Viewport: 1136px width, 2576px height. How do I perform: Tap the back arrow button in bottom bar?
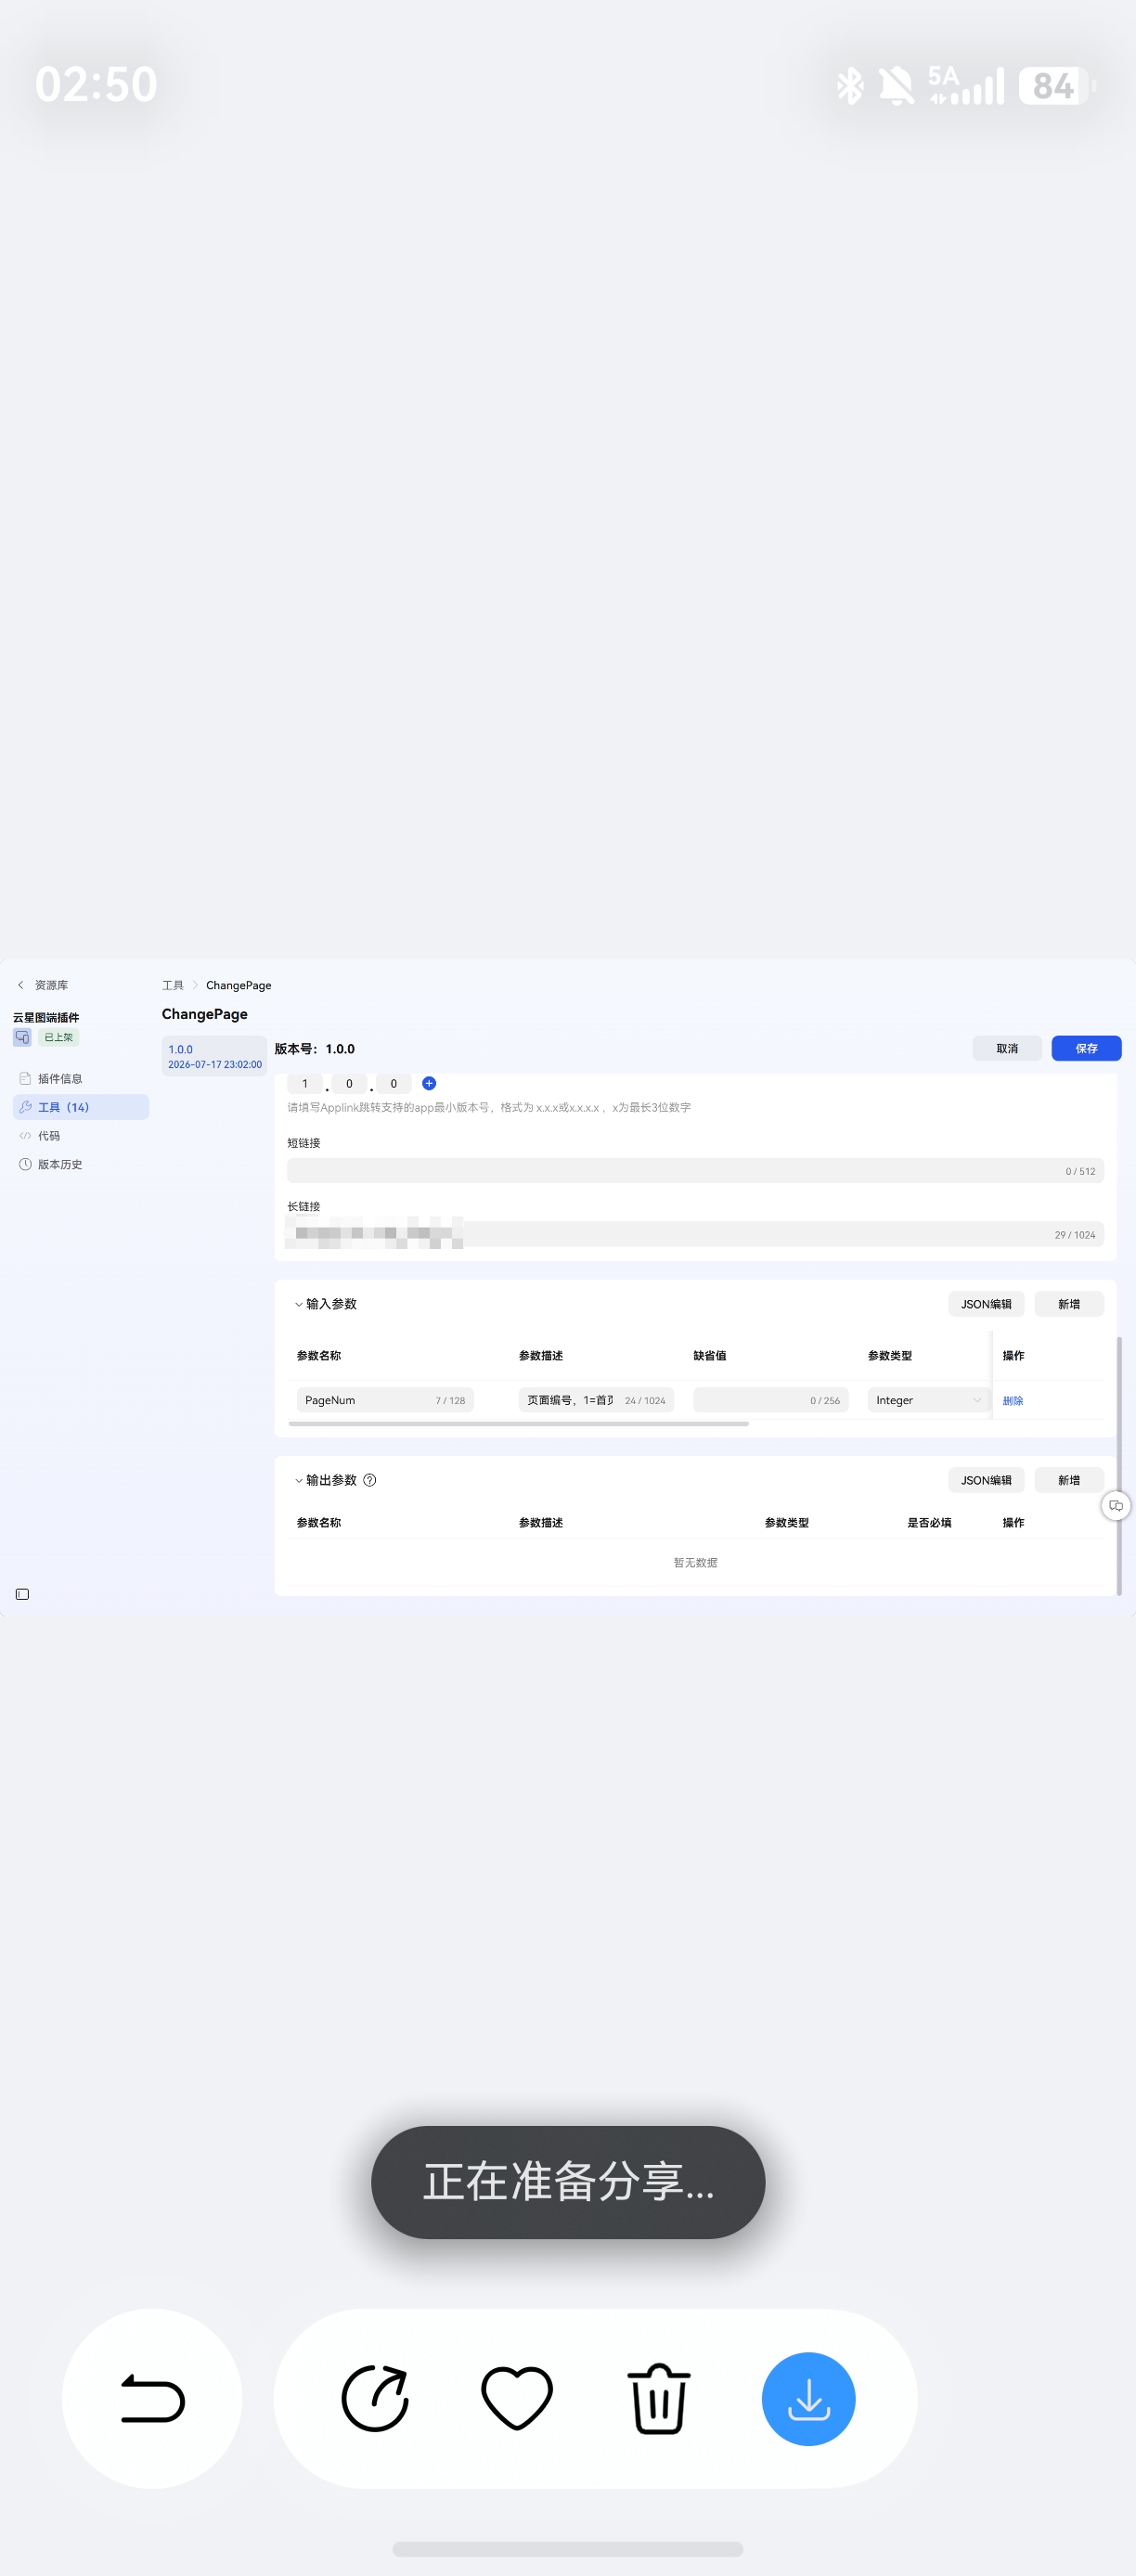(x=152, y=2398)
